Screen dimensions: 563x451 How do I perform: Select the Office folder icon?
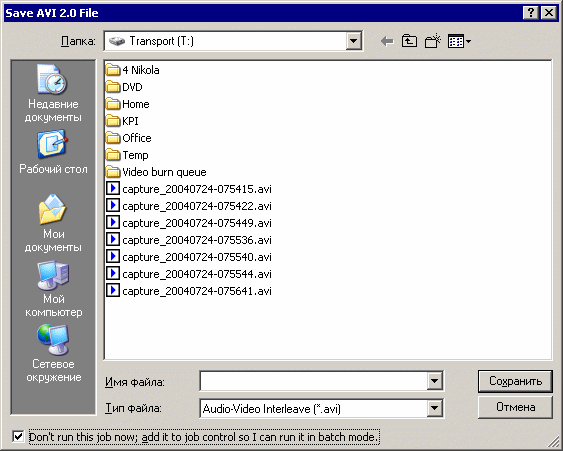(x=113, y=138)
